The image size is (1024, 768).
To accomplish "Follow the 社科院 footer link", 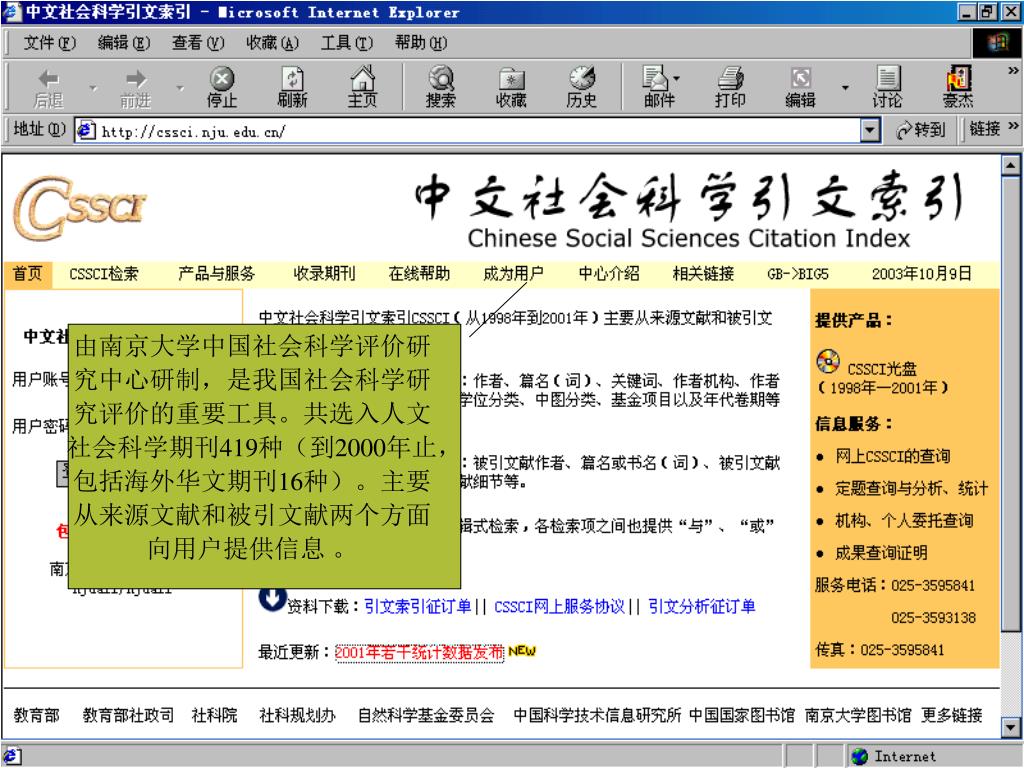I will [214, 716].
